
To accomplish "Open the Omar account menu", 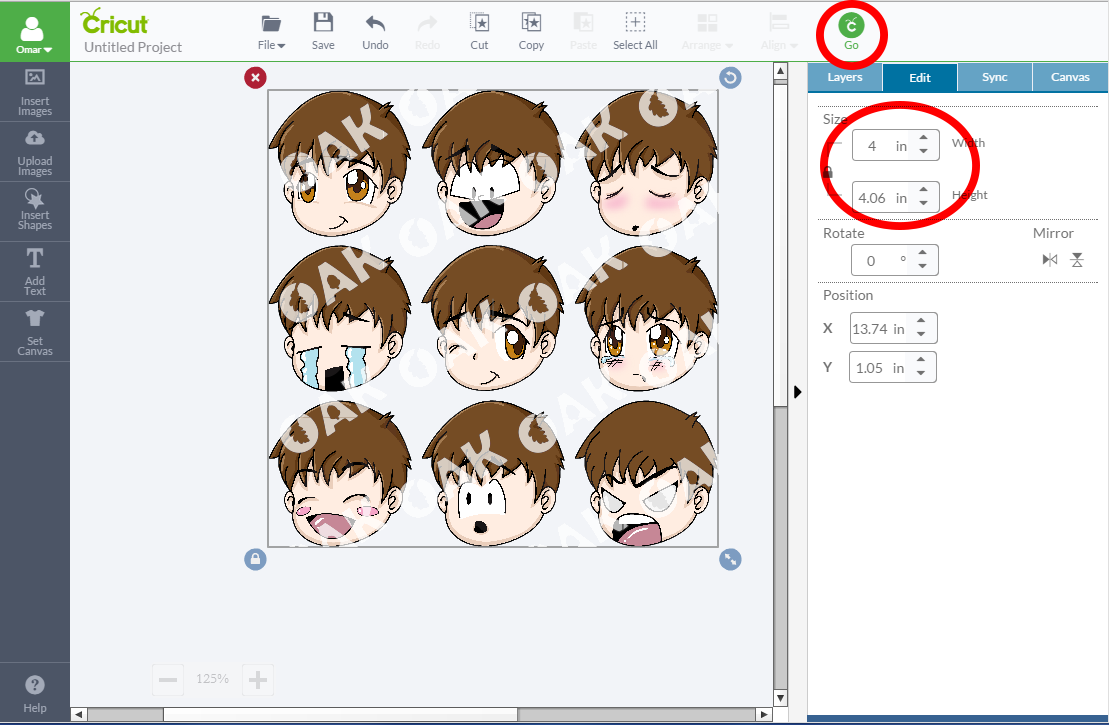I will click(33, 32).
